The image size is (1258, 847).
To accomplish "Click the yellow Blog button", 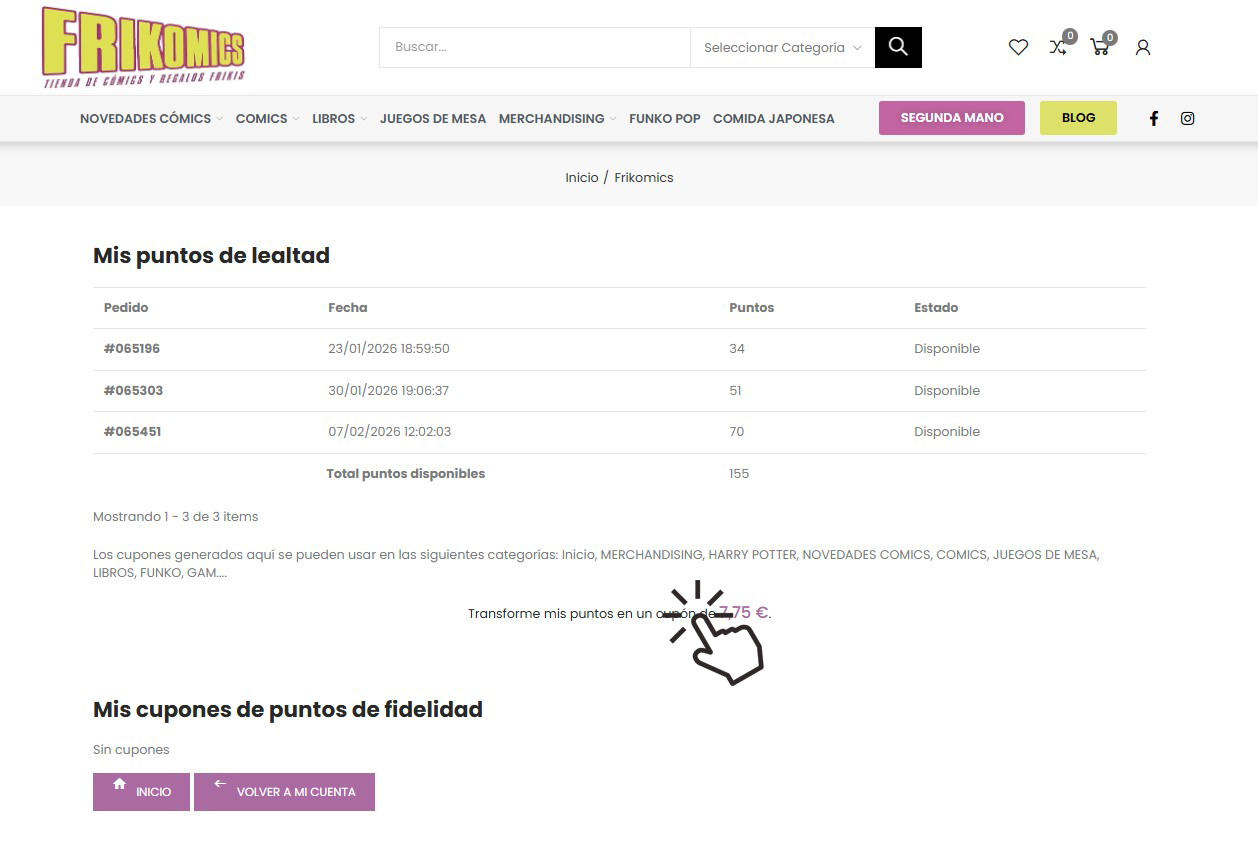I will (x=1078, y=118).
